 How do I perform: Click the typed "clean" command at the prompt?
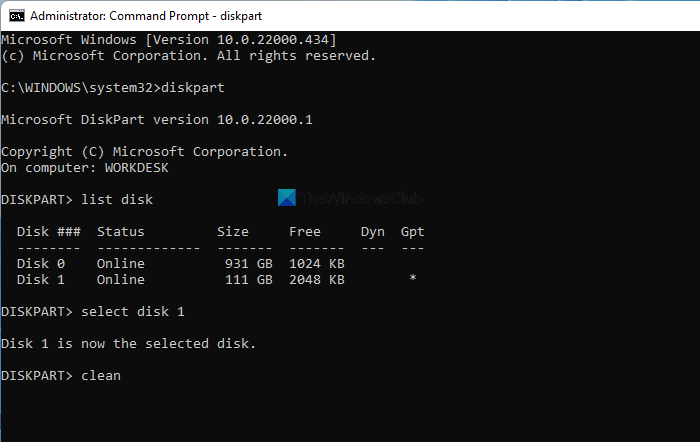[101, 376]
